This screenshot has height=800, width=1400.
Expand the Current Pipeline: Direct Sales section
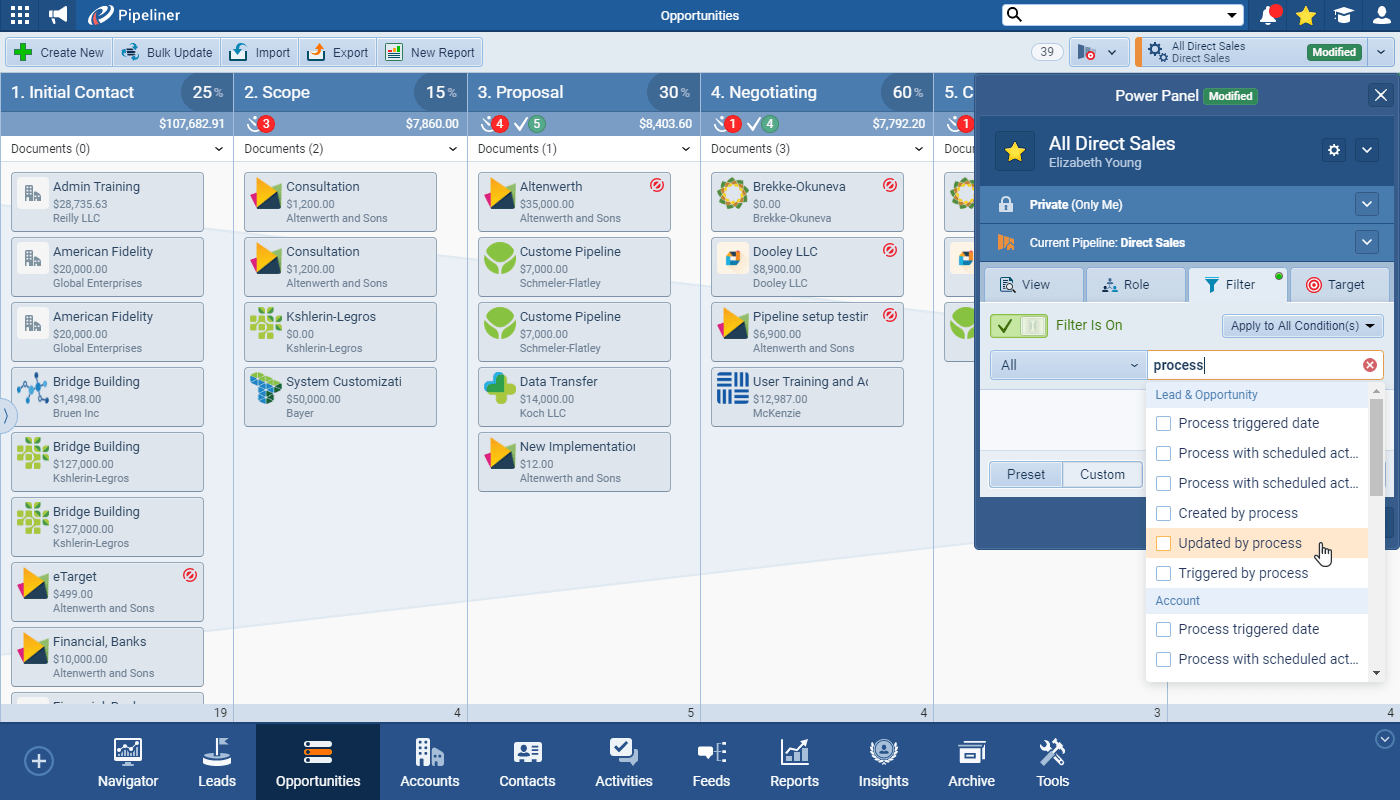coord(1366,242)
